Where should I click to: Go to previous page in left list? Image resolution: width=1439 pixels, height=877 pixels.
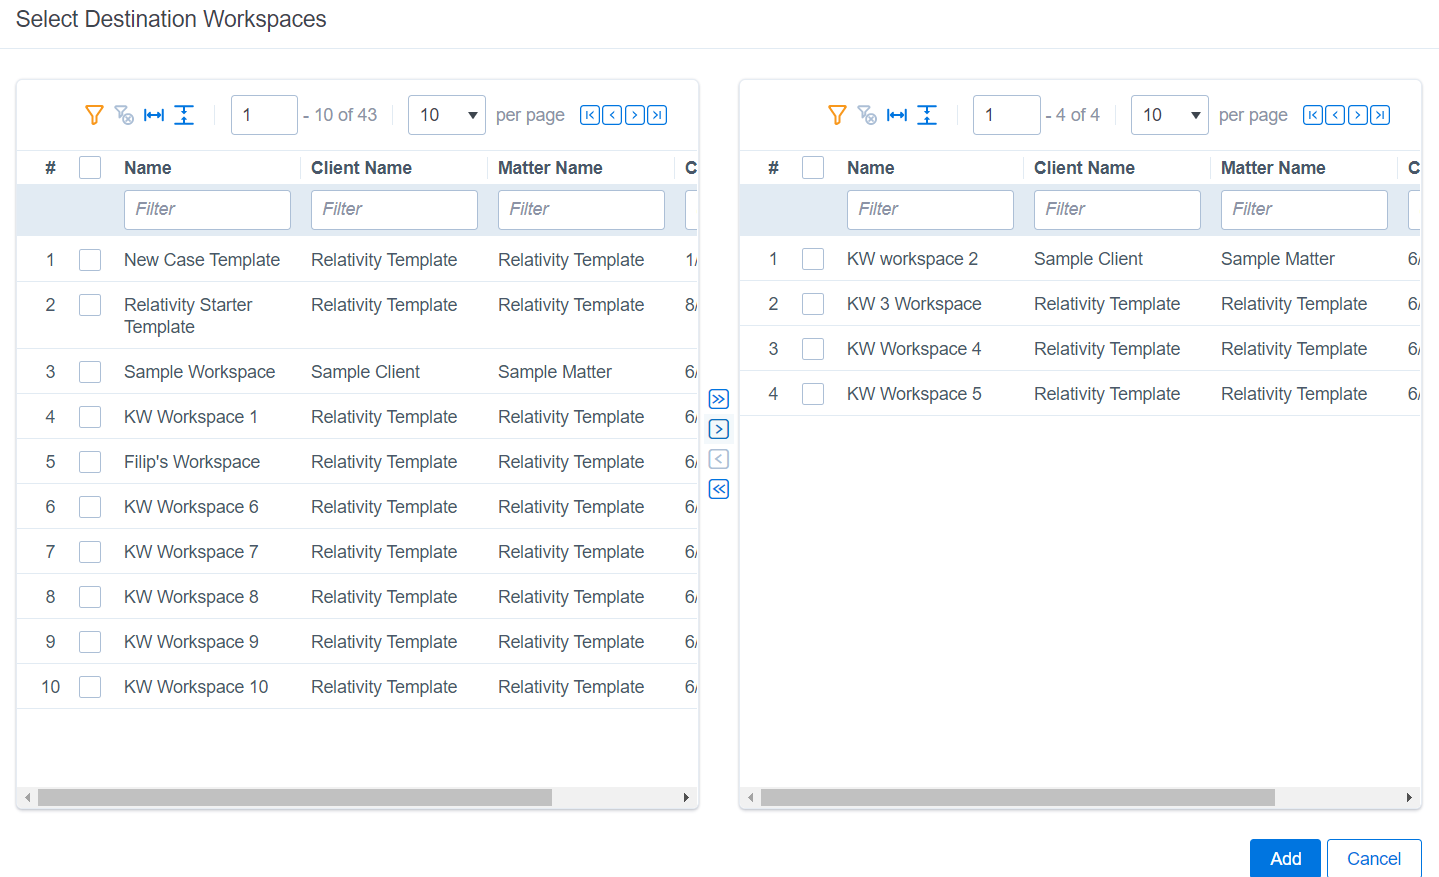612,115
